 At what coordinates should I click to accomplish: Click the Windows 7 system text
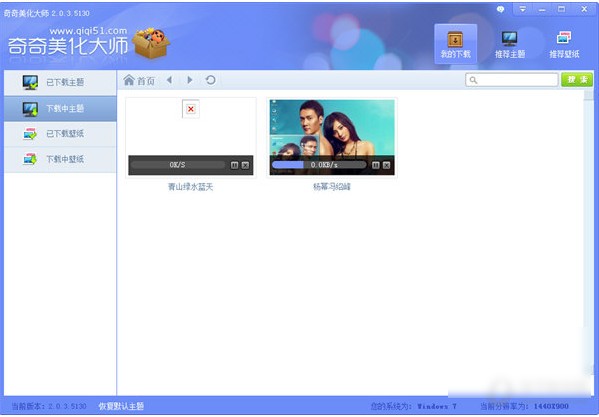(437, 406)
